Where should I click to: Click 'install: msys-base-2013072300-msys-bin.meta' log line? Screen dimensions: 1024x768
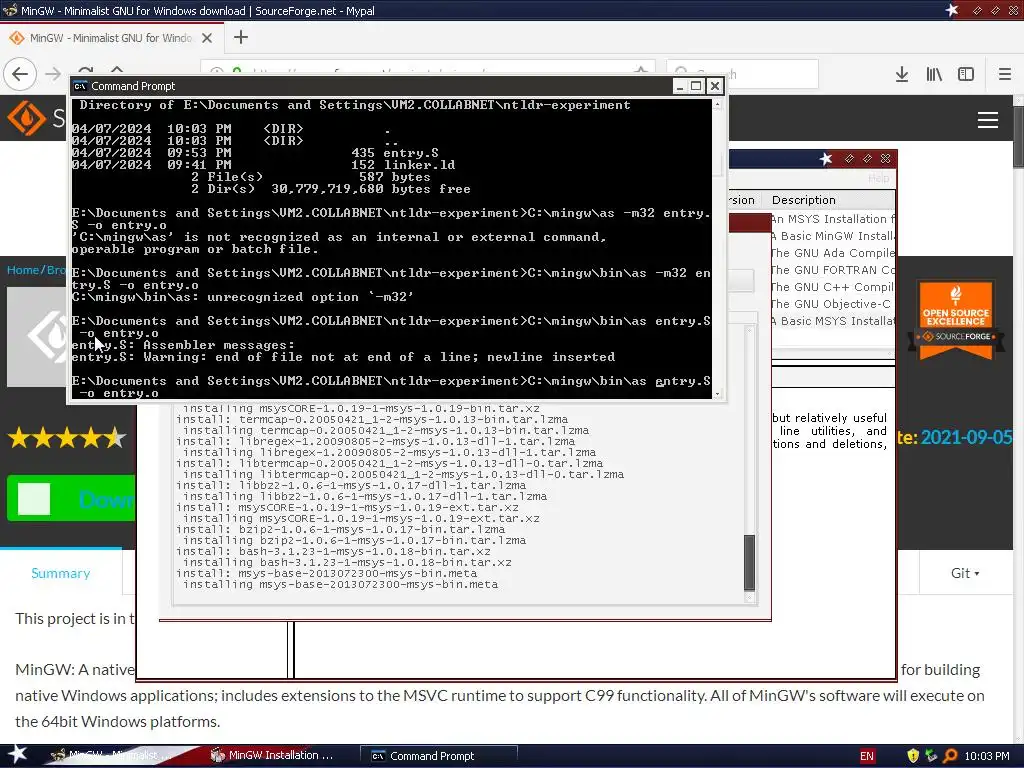pos(326,573)
